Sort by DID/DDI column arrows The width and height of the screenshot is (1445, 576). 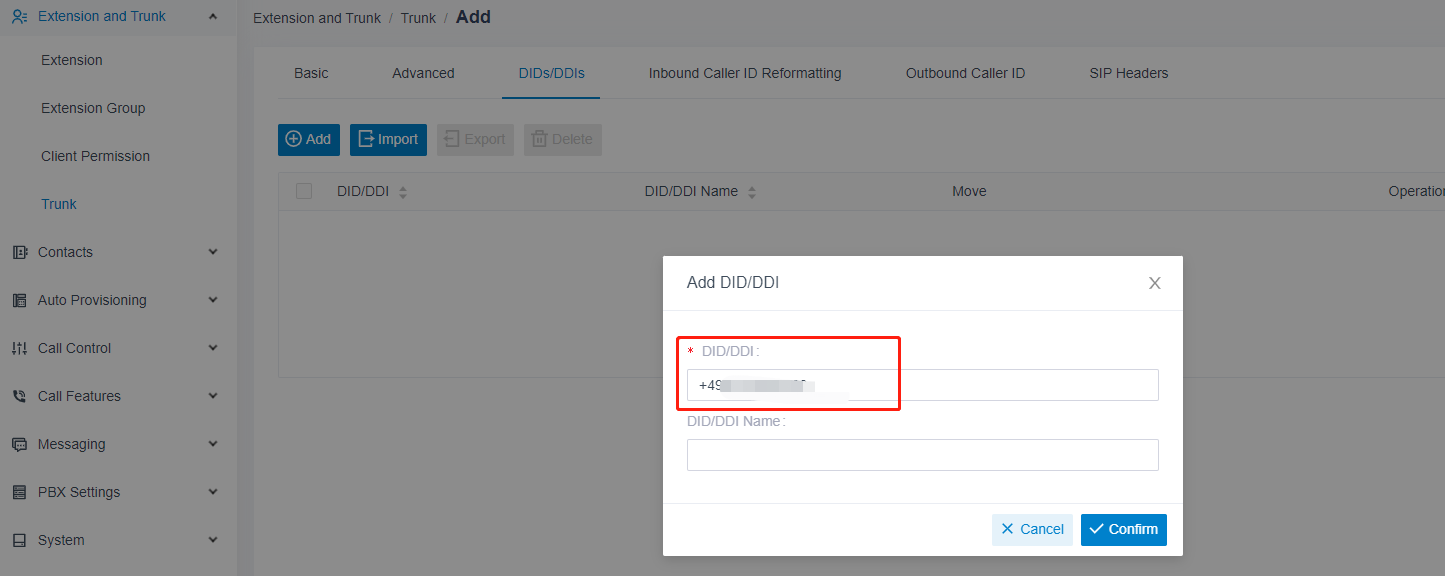point(403,192)
